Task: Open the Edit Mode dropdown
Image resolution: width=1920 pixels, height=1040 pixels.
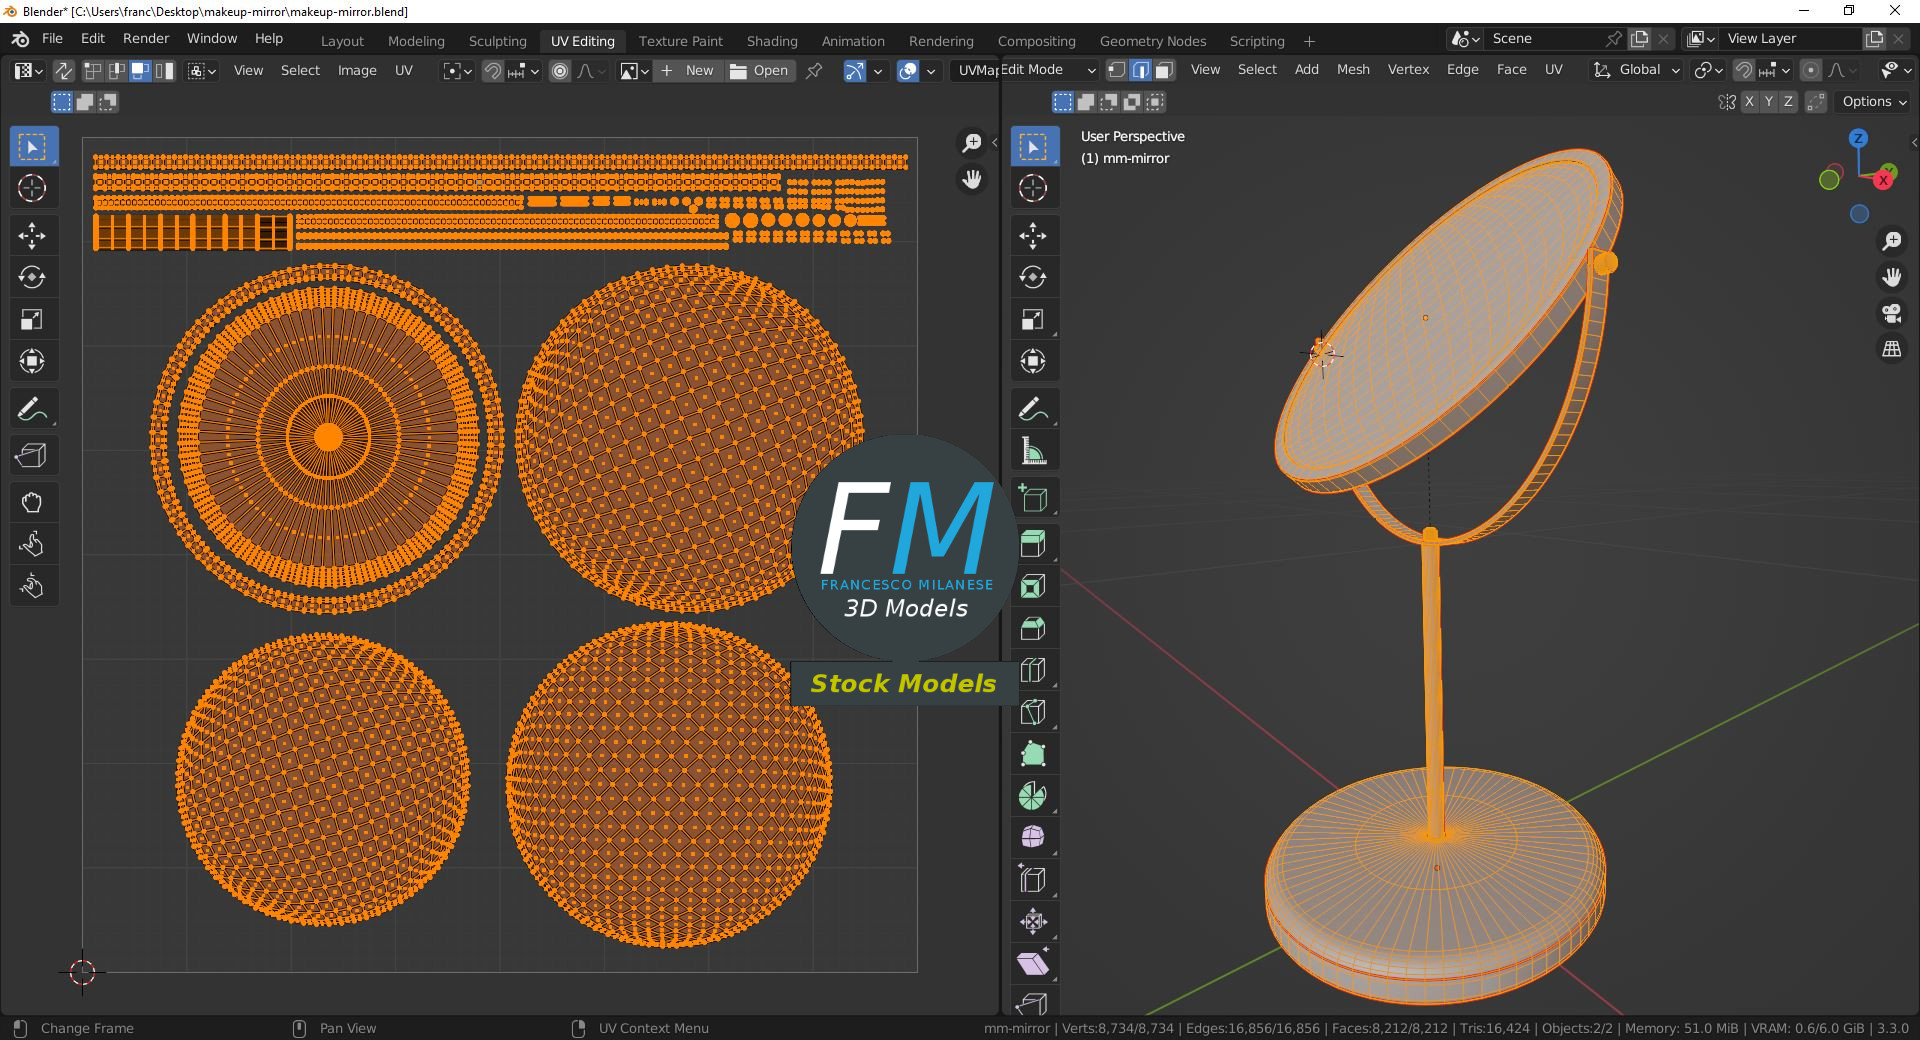Action: point(1048,70)
